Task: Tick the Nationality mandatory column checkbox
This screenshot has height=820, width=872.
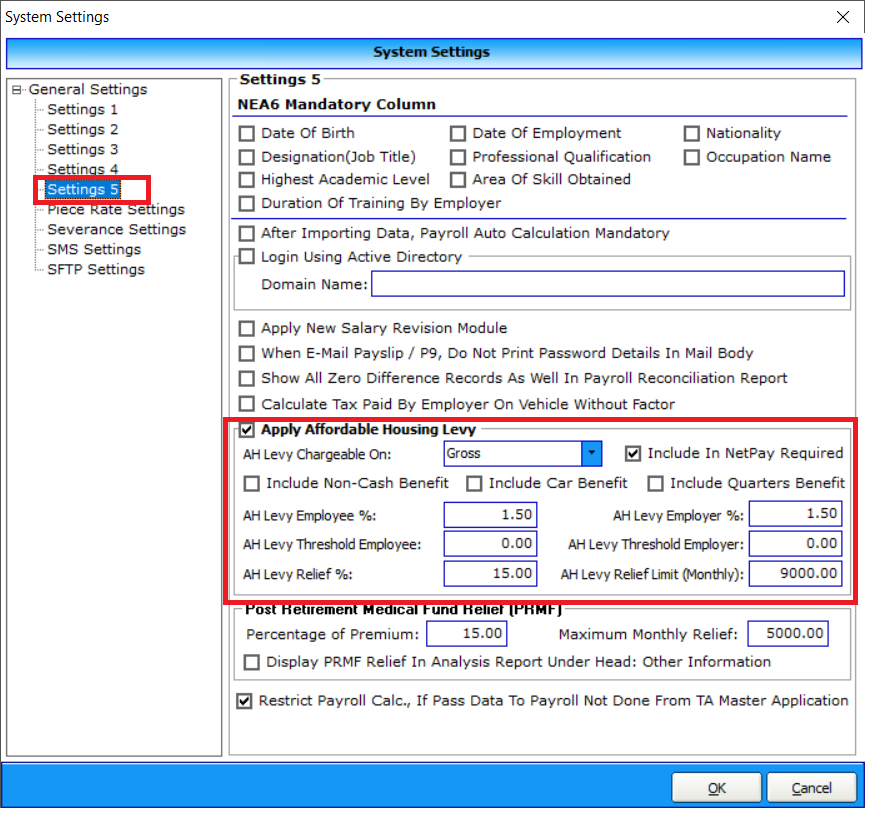Action: coord(692,133)
